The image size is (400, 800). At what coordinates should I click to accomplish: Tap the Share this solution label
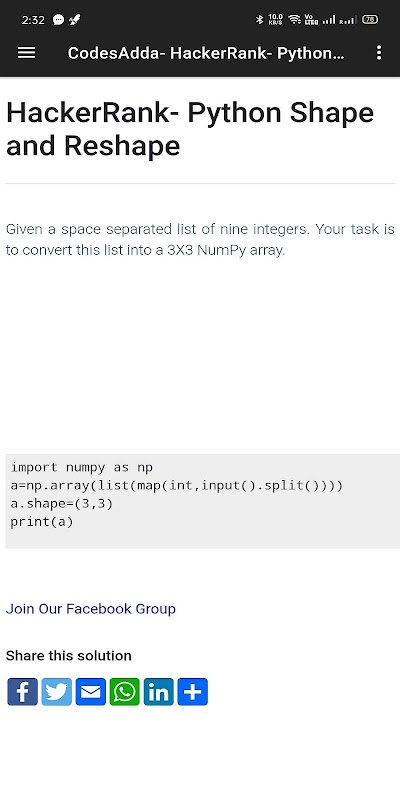(x=68, y=656)
